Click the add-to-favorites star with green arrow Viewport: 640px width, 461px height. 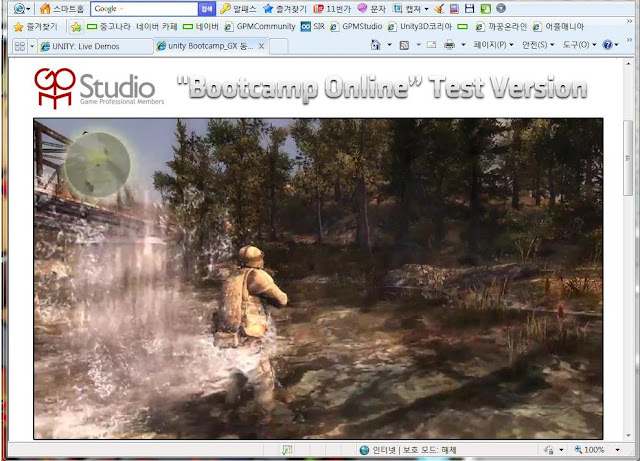click(x=76, y=27)
